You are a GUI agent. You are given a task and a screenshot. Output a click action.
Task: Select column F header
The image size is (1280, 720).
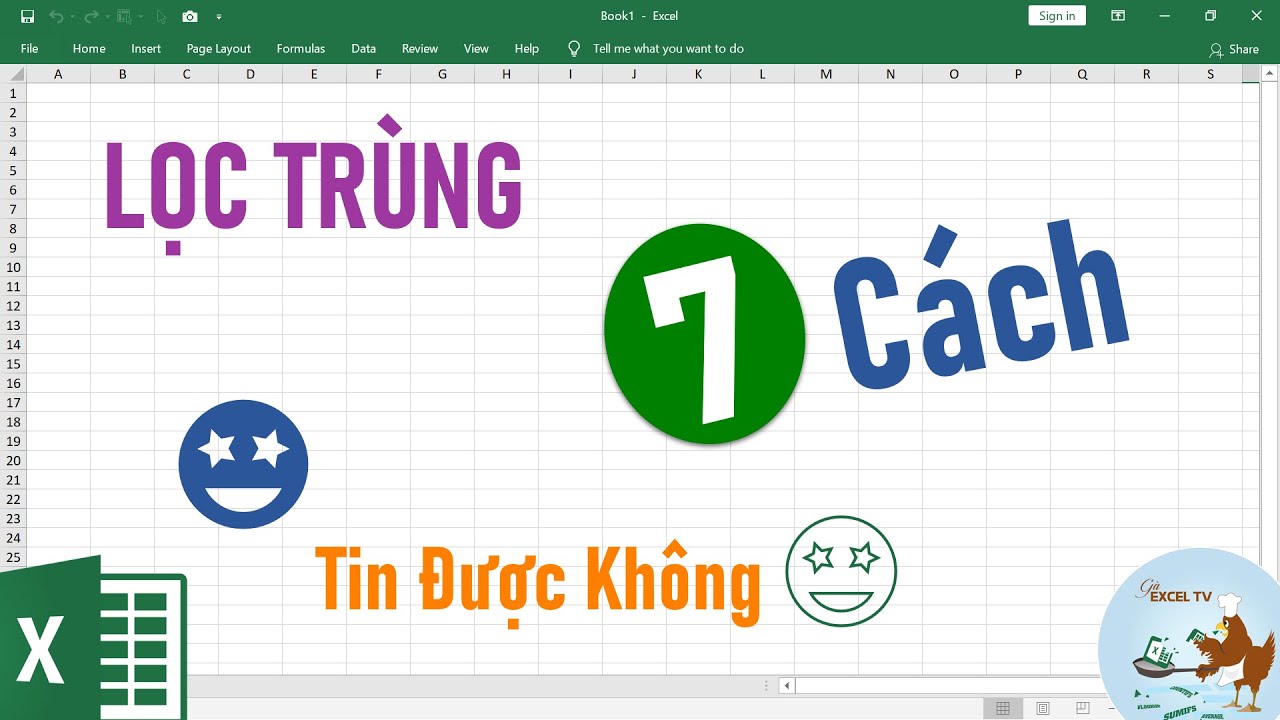(x=378, y=74)
